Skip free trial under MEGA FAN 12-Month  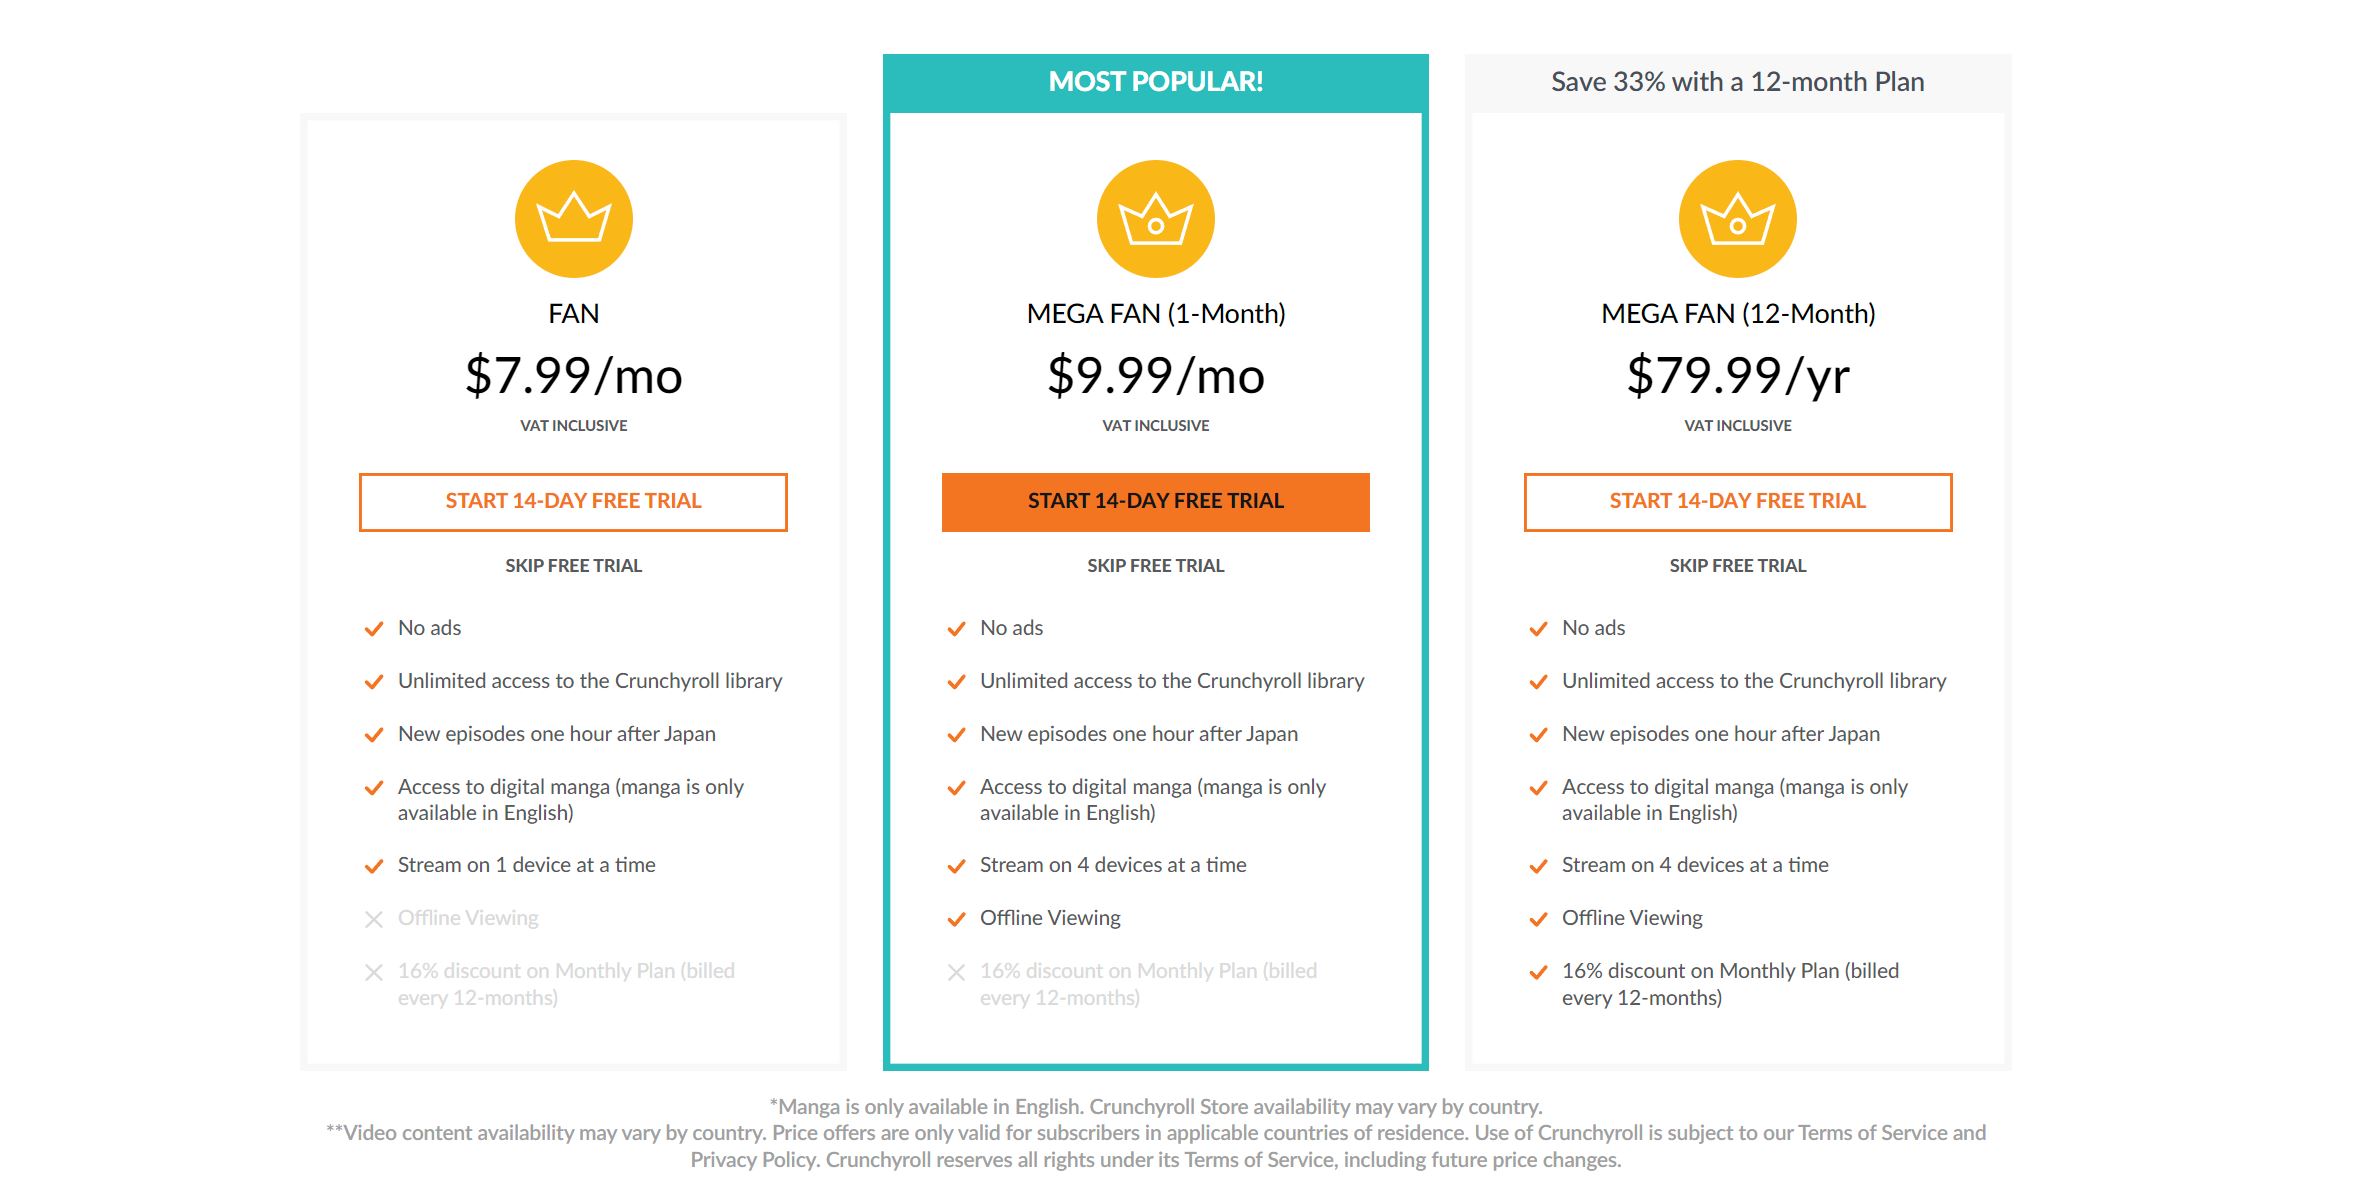pyautogui.click(x=1737, y=566)
